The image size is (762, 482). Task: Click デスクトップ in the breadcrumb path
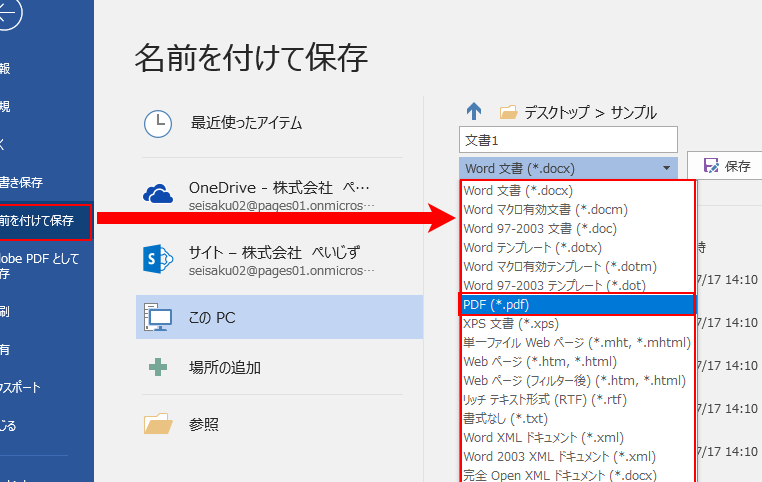557,112
